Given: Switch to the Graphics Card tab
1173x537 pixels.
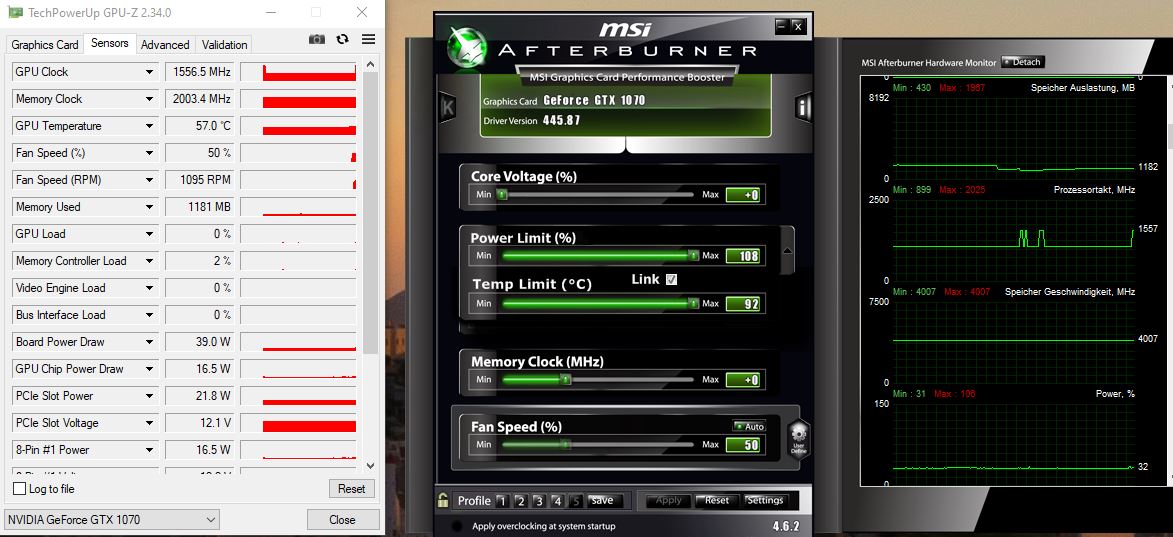Looking at the screenshot, I should coord(45,44).
